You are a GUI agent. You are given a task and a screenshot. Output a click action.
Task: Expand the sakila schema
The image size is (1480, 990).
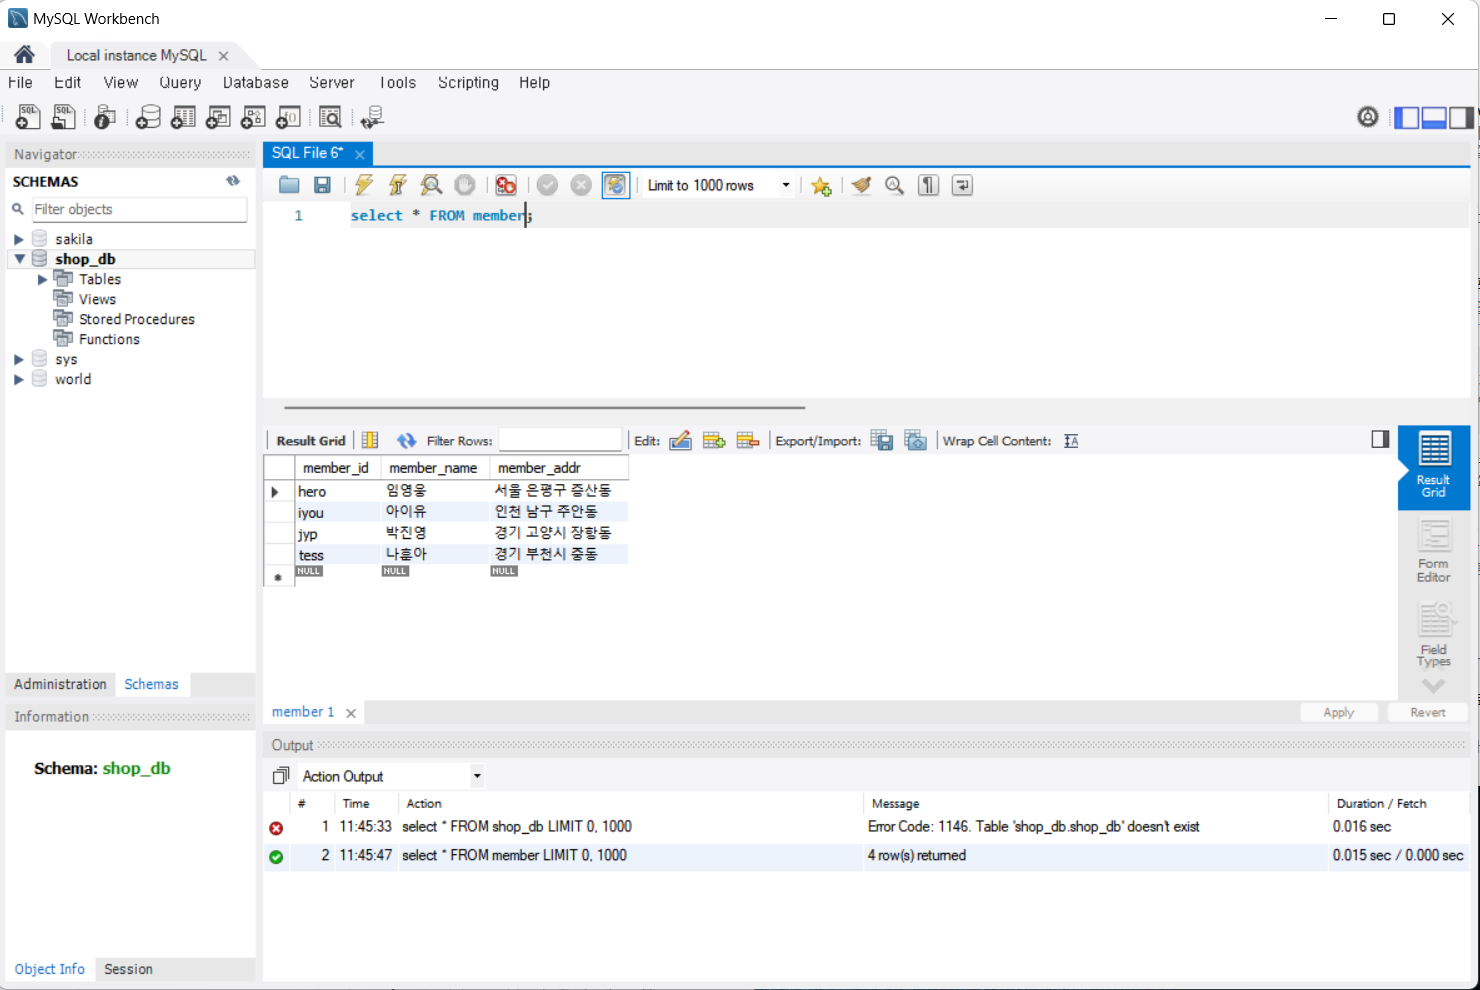pos(18,239)
